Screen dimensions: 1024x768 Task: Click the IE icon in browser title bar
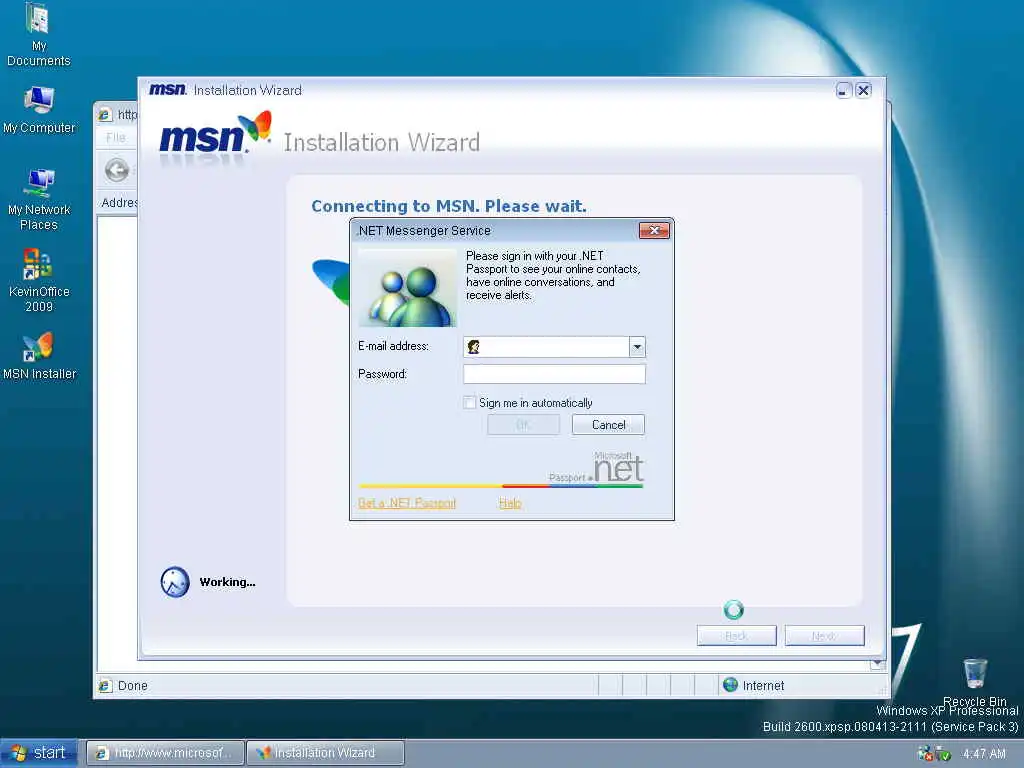(105, 115)
